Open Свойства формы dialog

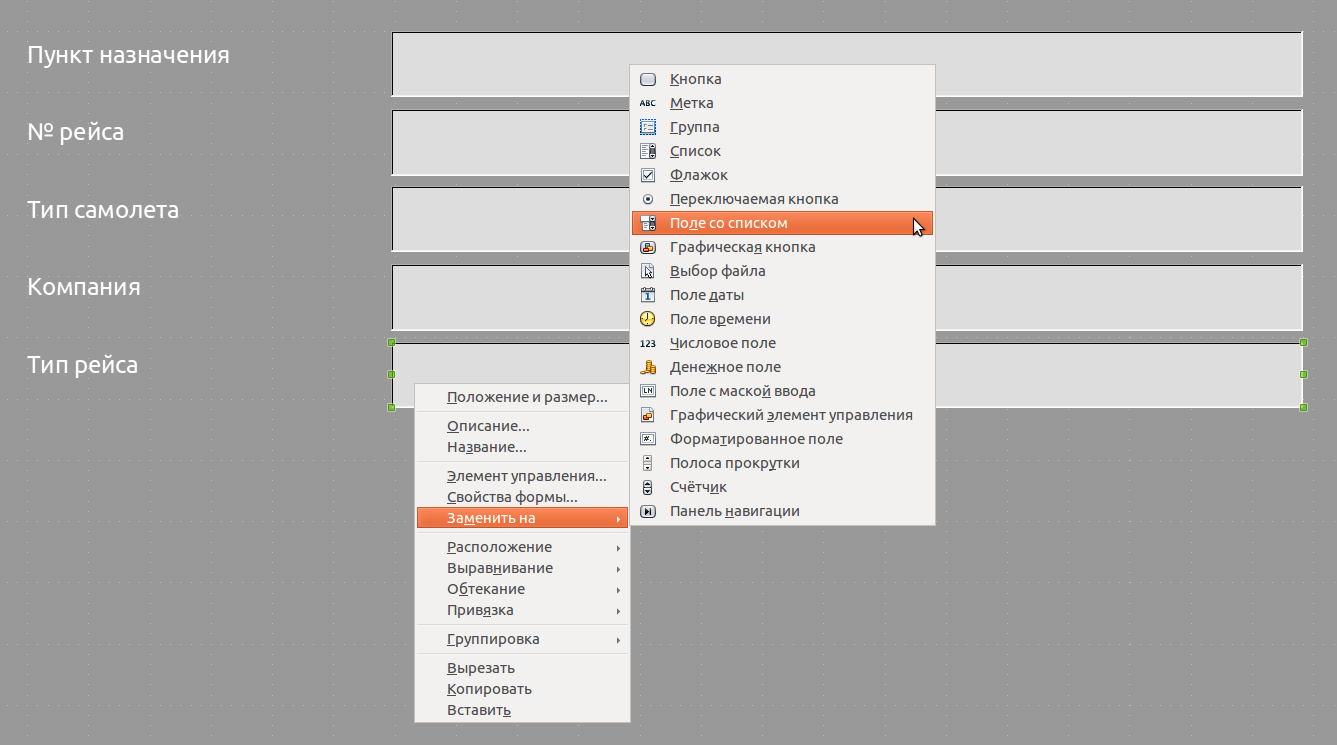(522, 497)
